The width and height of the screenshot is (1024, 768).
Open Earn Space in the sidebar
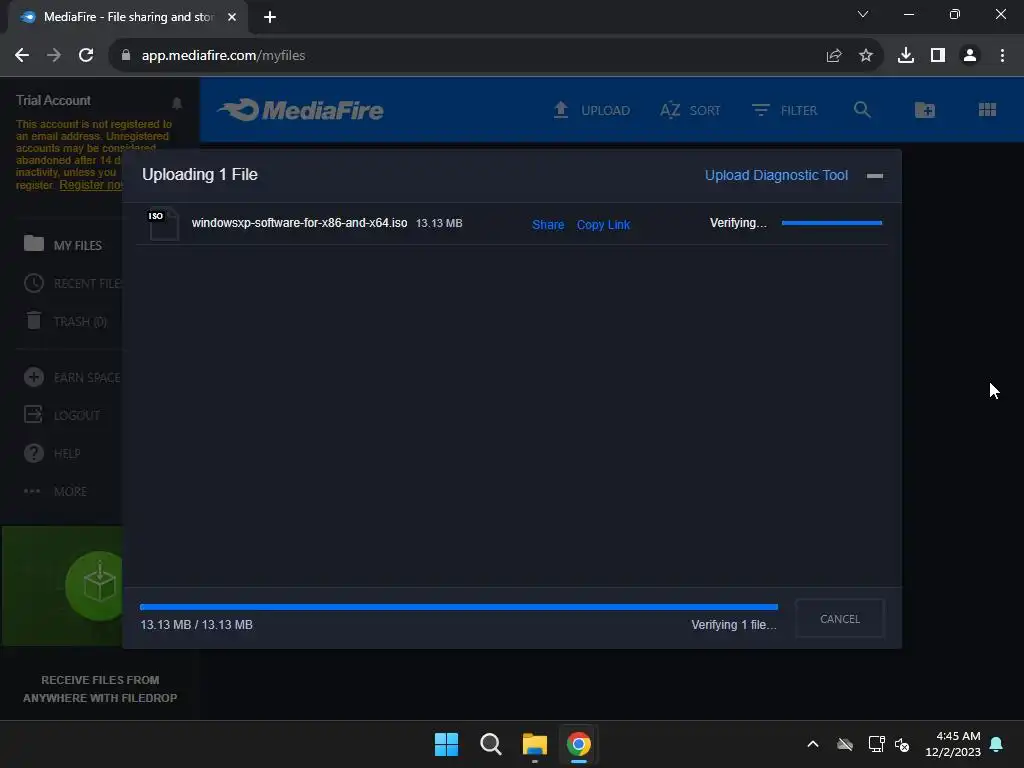coord(72,377)
